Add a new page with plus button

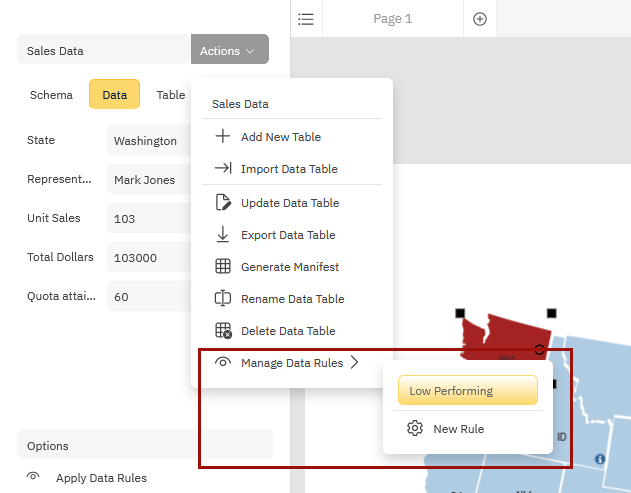coord(480,19)
